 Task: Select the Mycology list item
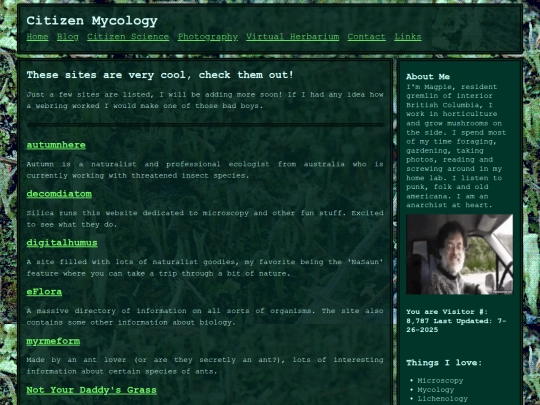click(x=436, y=390)
